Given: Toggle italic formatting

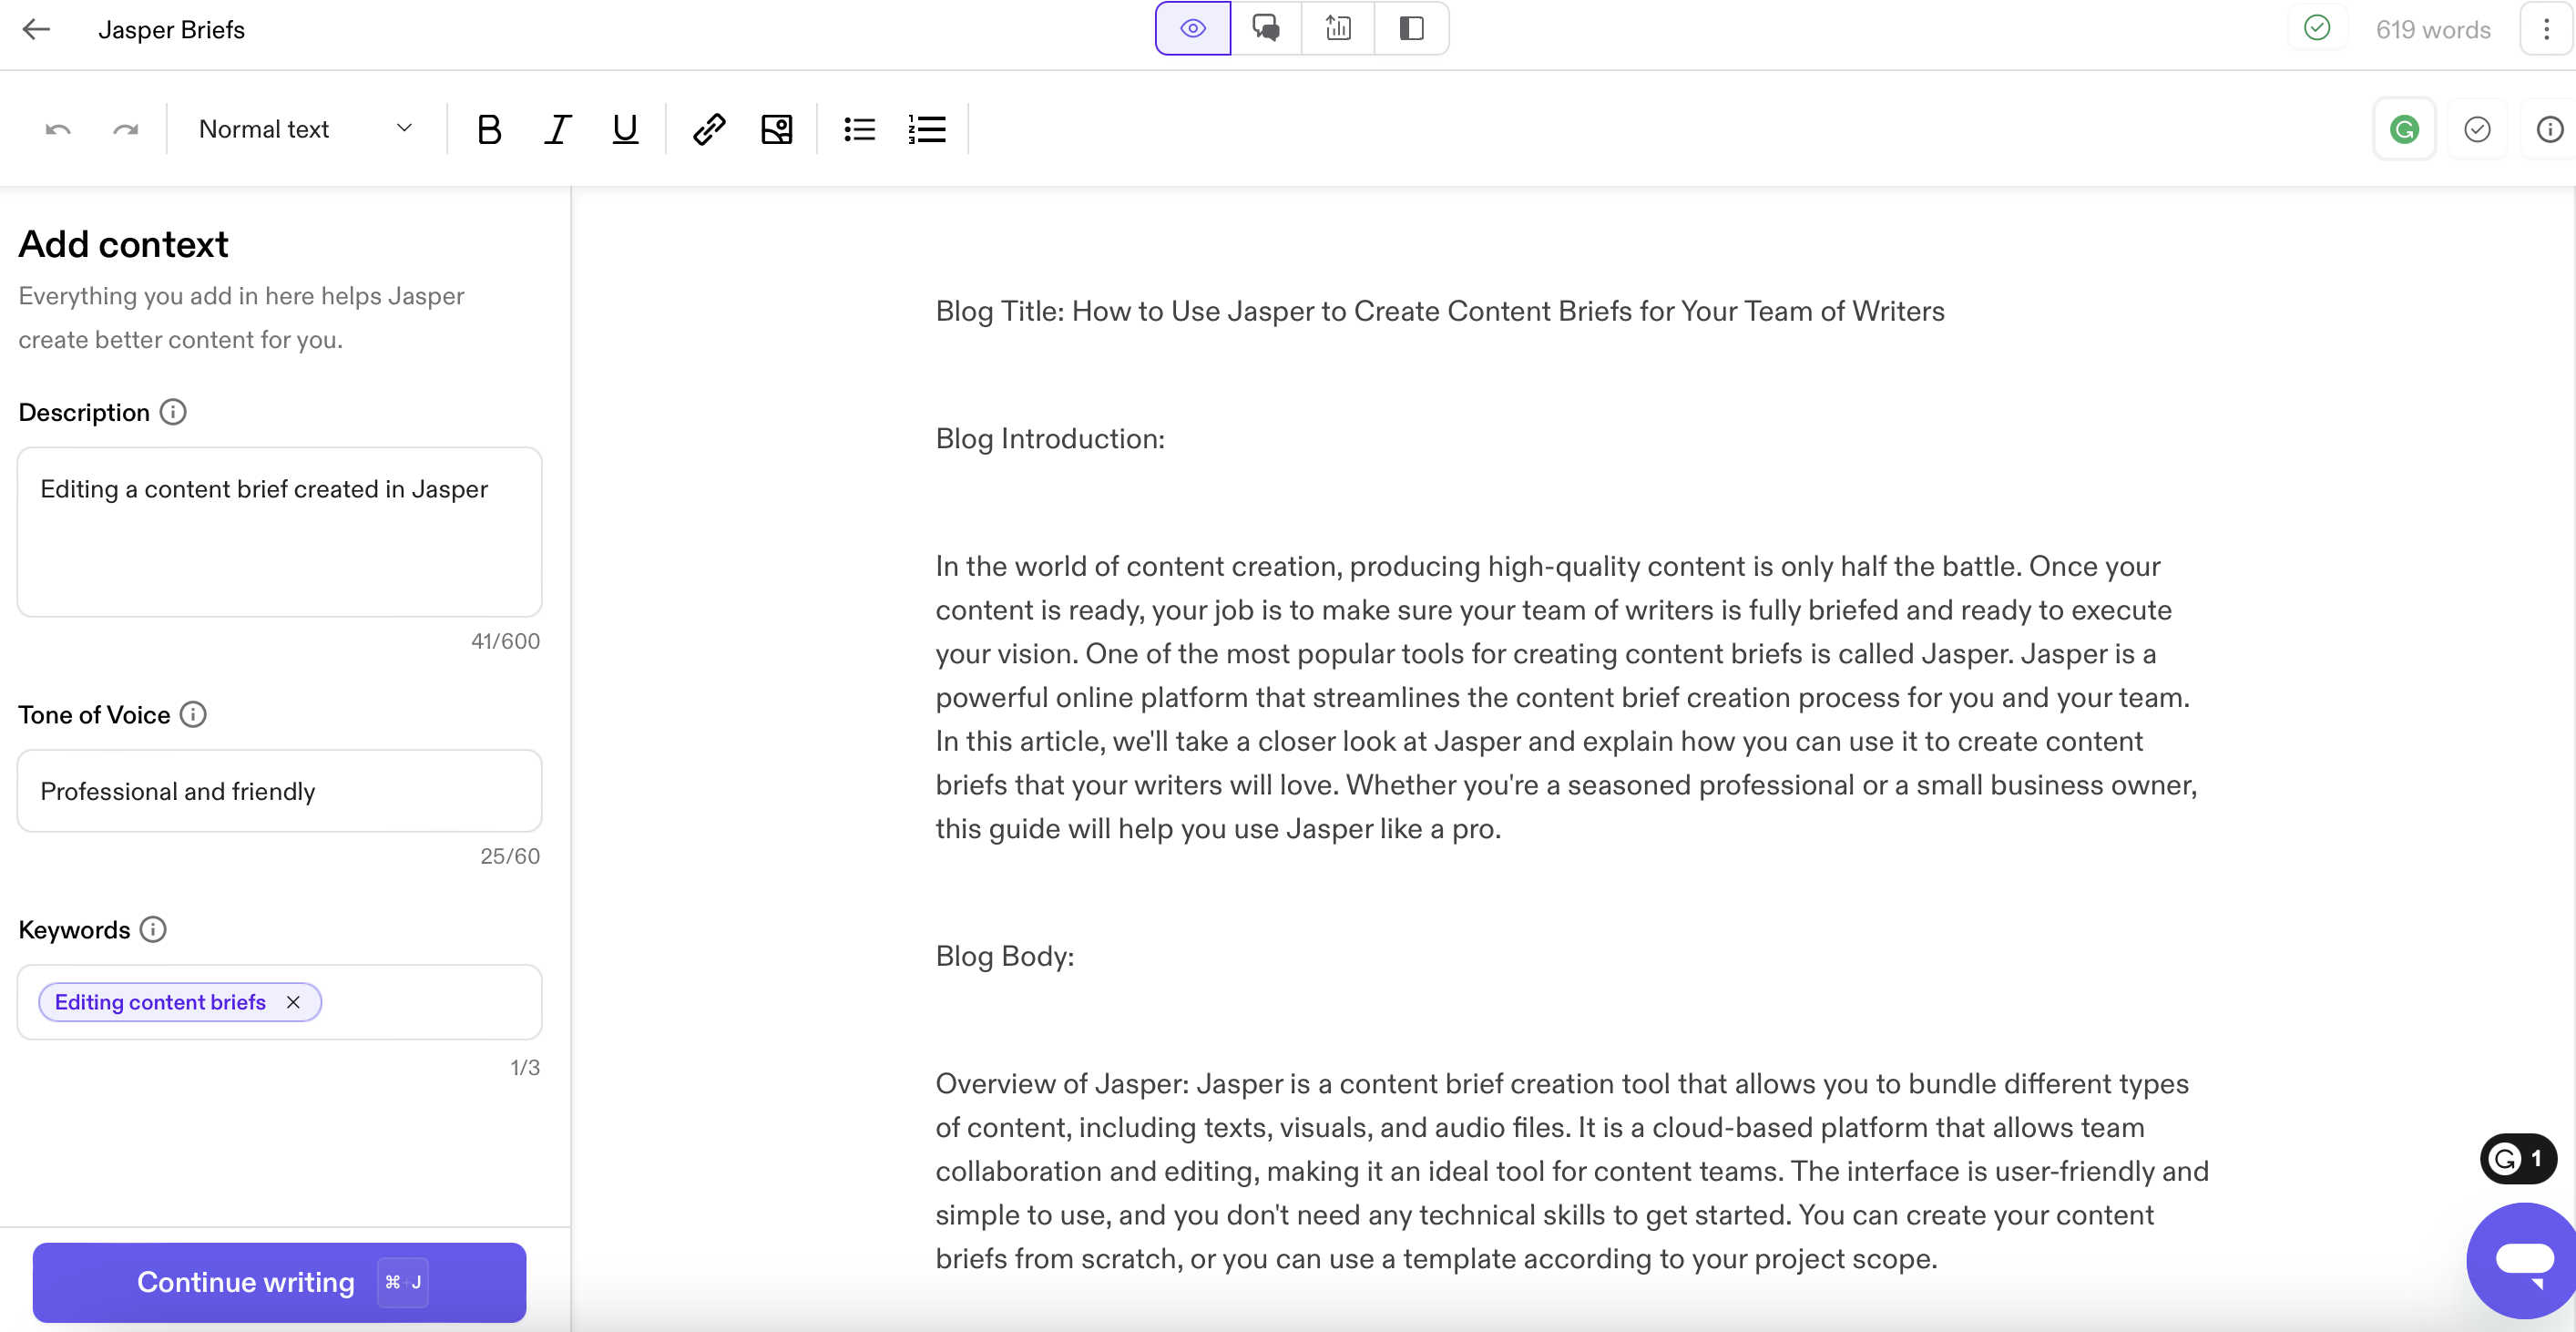Looking at the screenshot, I should (x=557, y=129).
